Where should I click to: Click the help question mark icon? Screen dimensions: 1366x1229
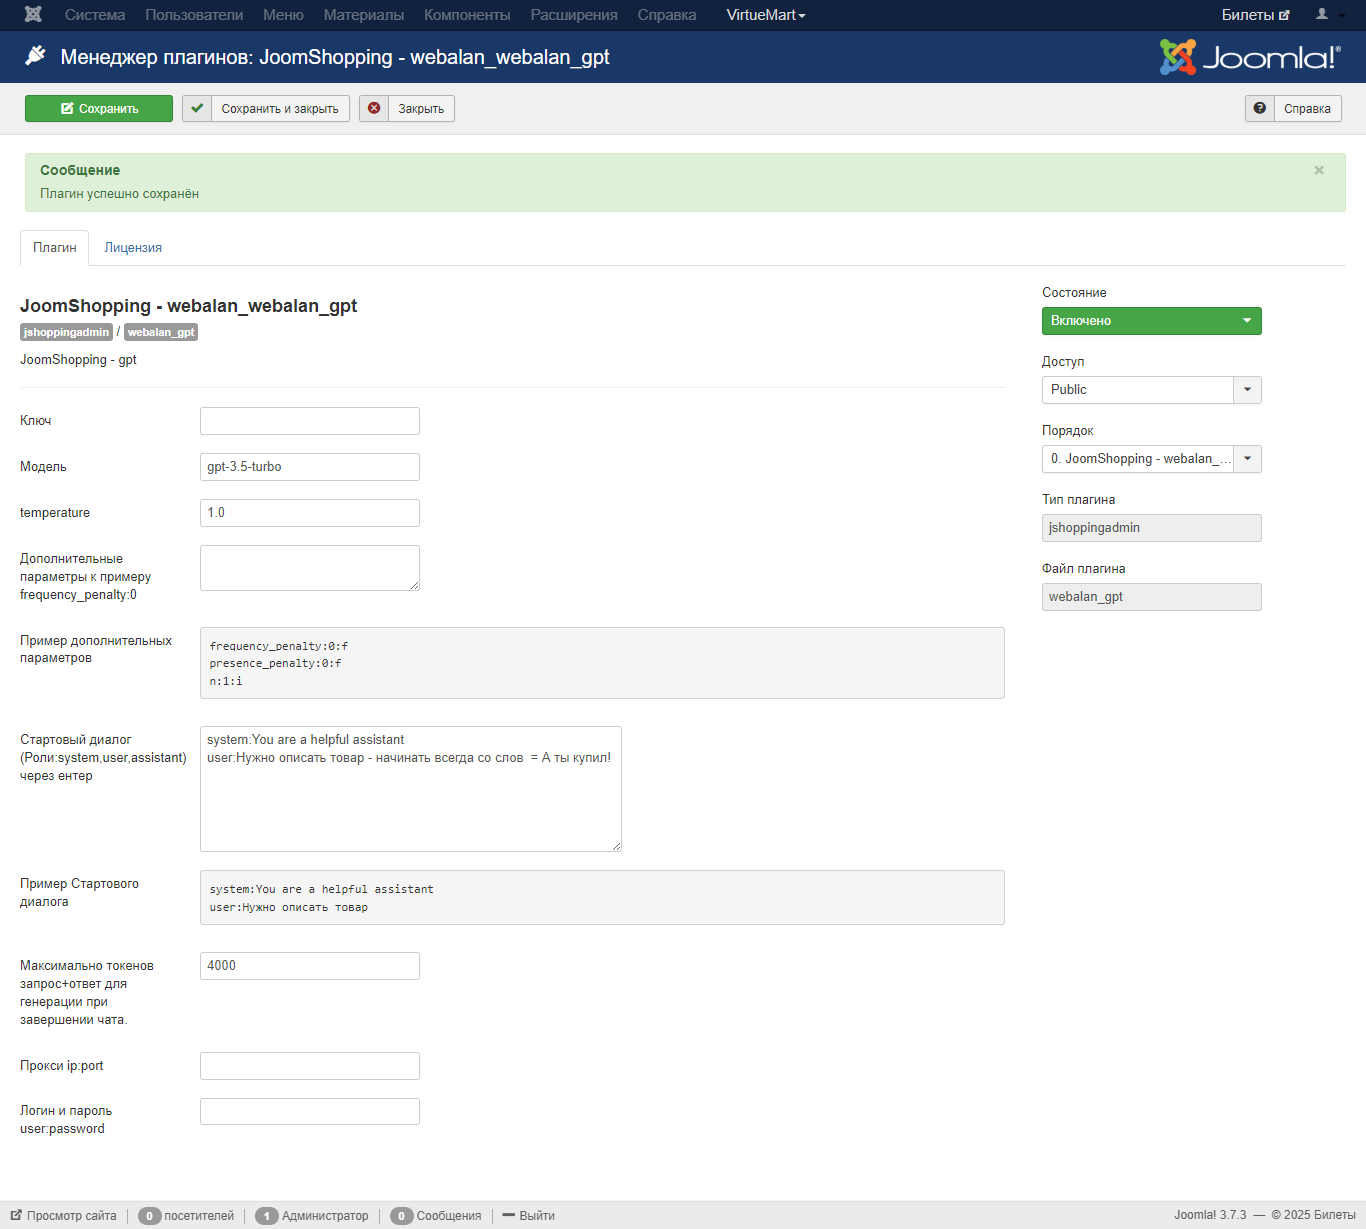pyautogui.click(x=1260, y=108)
